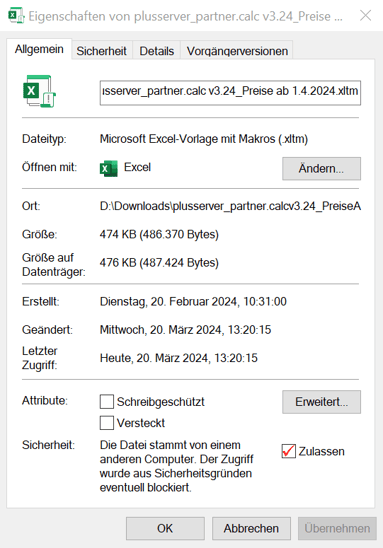
Task: Tick the Versteckt checkbox
Action: [107, 423]
